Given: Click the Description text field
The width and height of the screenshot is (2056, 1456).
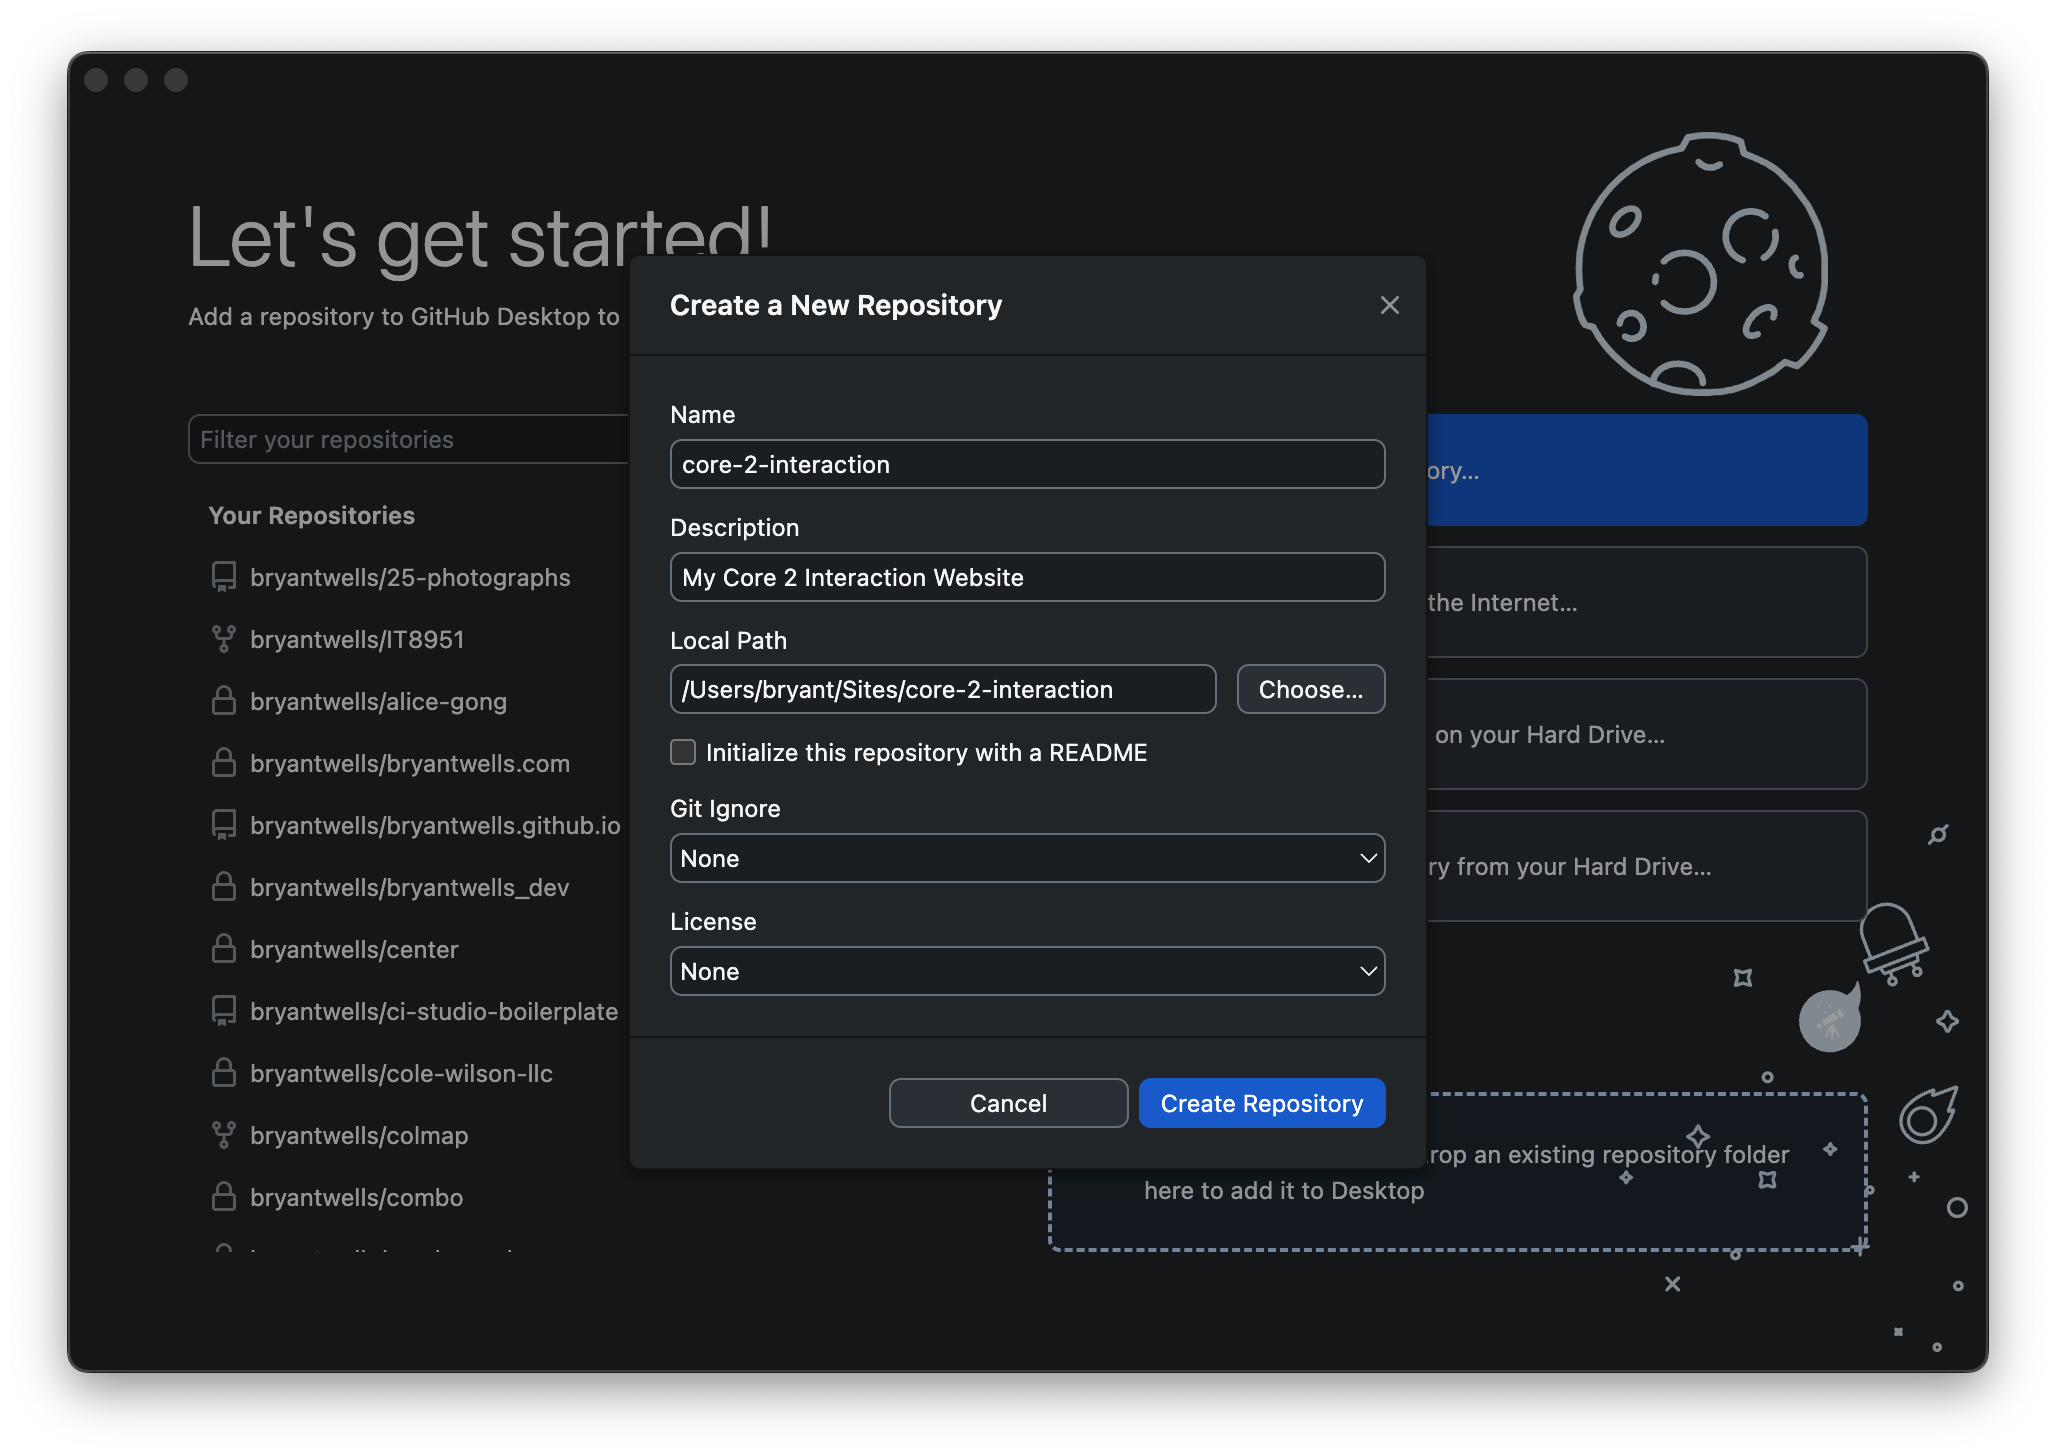Looking at the screenshot, I should 1027,577.
